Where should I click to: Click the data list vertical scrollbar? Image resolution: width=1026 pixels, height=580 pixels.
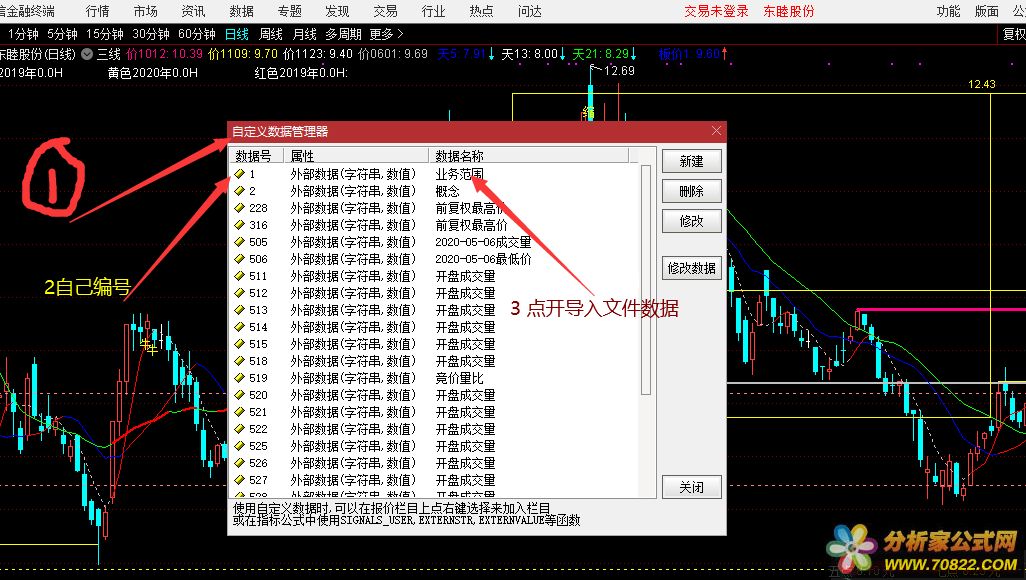click(x=646, y=280)
